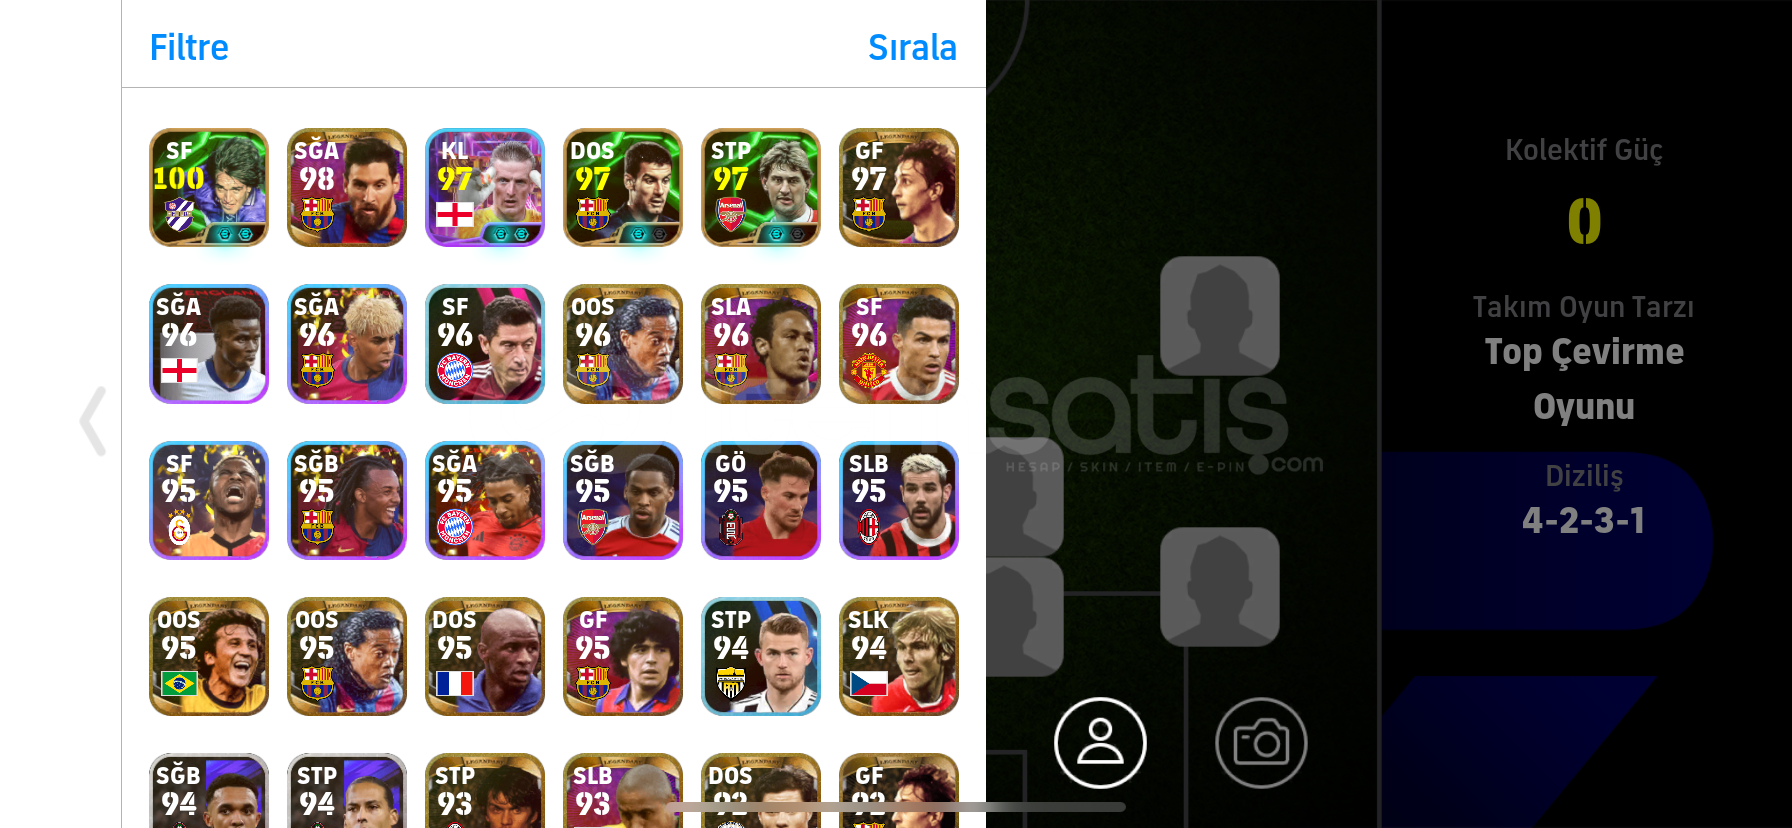
Task: Select the SF 100 player card
Action: click(209, 187)
